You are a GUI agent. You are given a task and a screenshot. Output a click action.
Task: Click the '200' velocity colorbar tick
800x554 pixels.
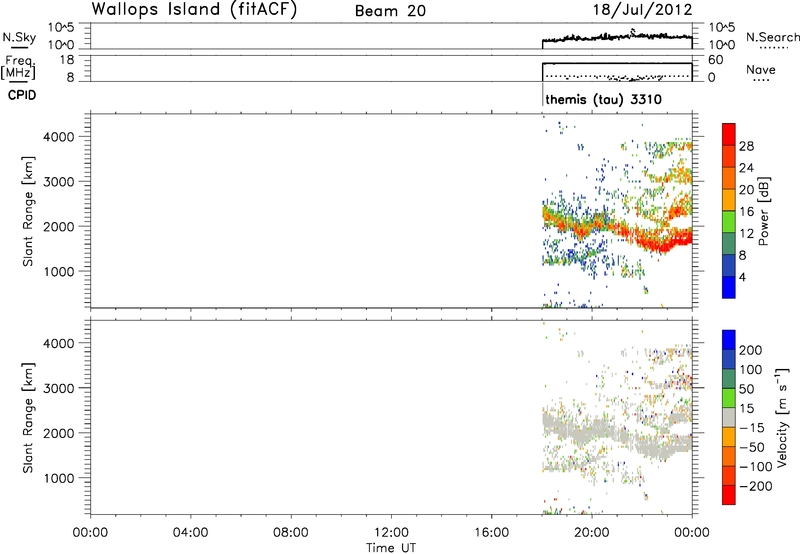(x=751, y=350)
